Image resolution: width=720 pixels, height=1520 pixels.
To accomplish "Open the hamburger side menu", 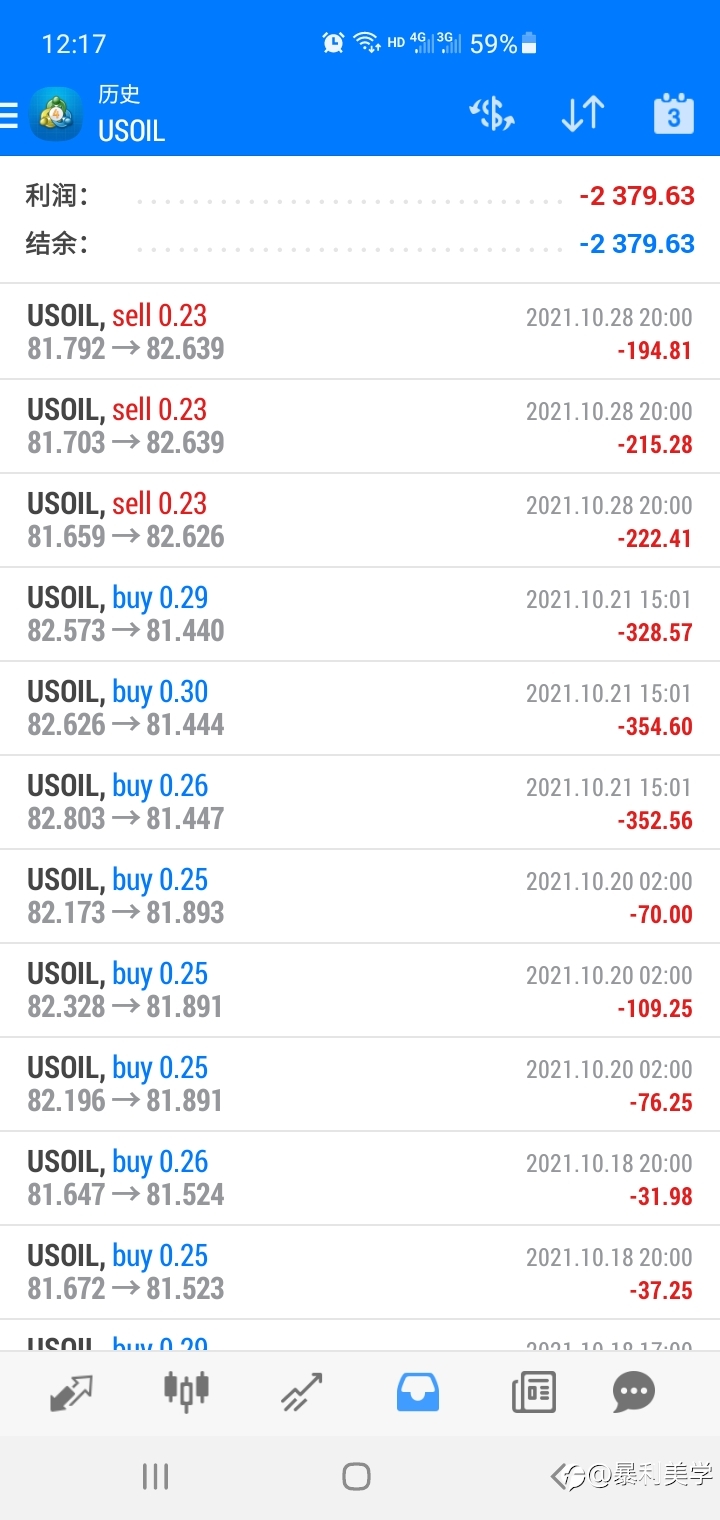I will coord(8,115).
